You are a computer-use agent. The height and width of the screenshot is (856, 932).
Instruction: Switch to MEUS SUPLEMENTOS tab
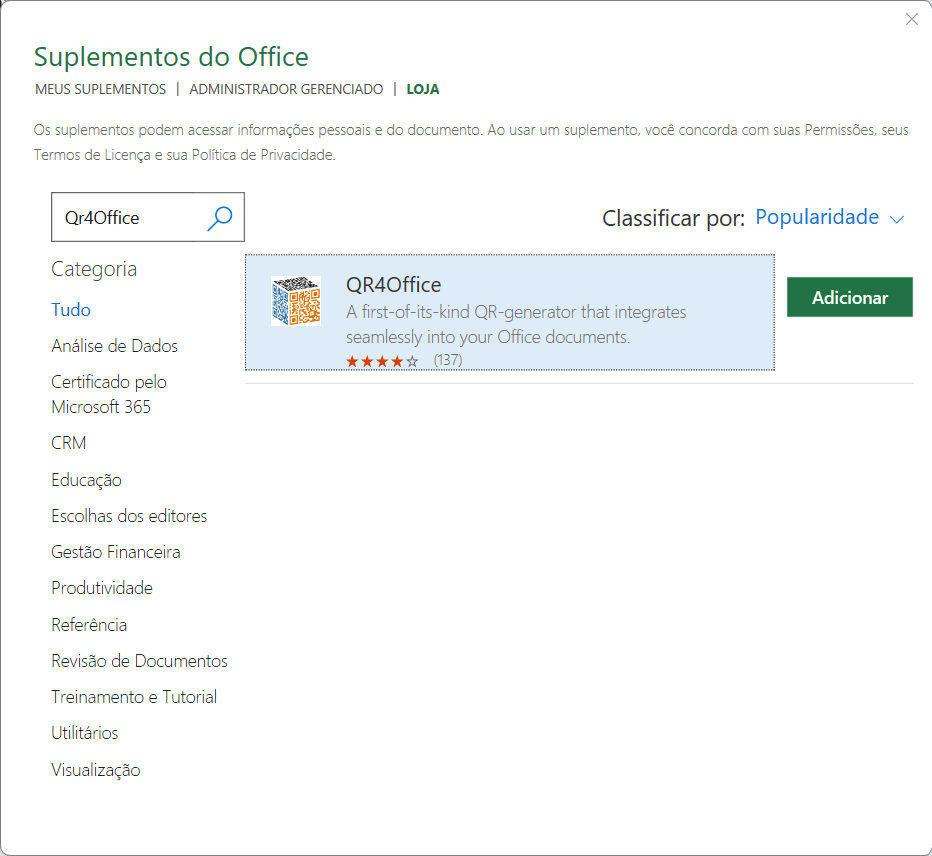100,89
